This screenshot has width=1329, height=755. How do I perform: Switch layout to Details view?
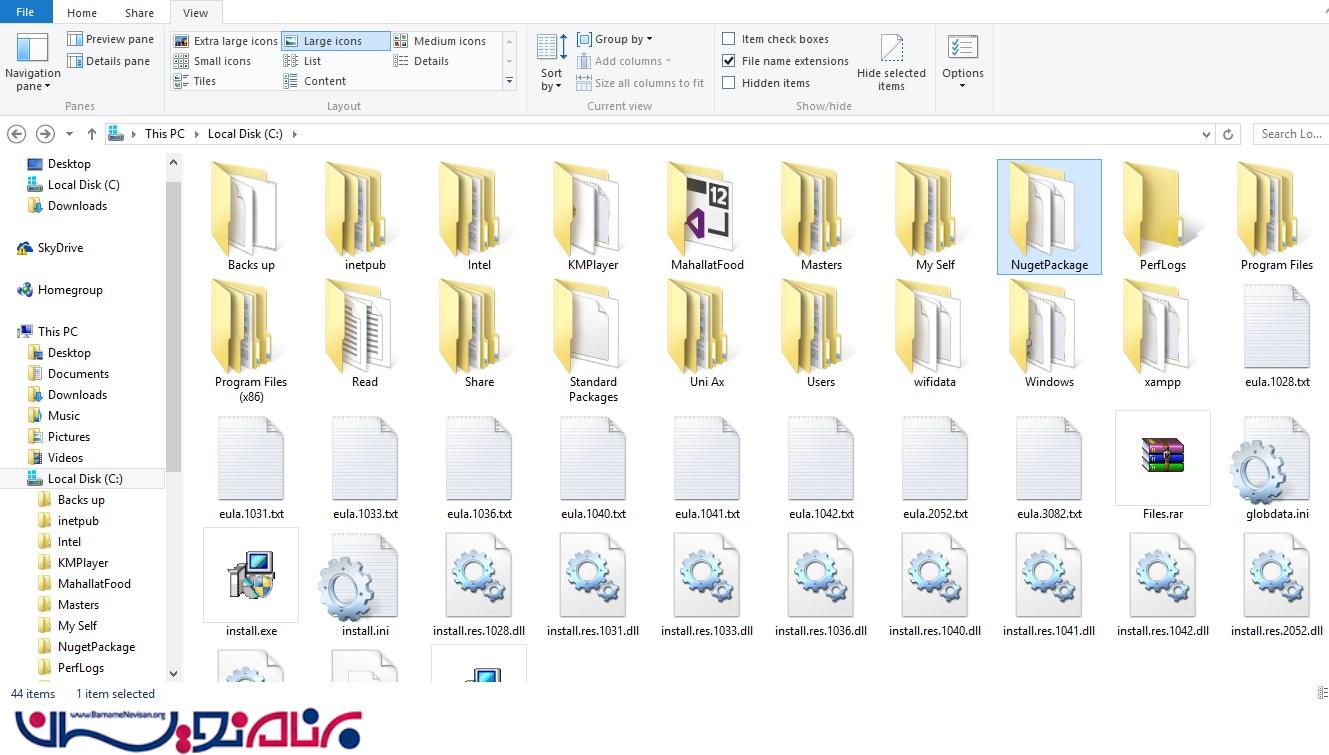click(421, 61)
